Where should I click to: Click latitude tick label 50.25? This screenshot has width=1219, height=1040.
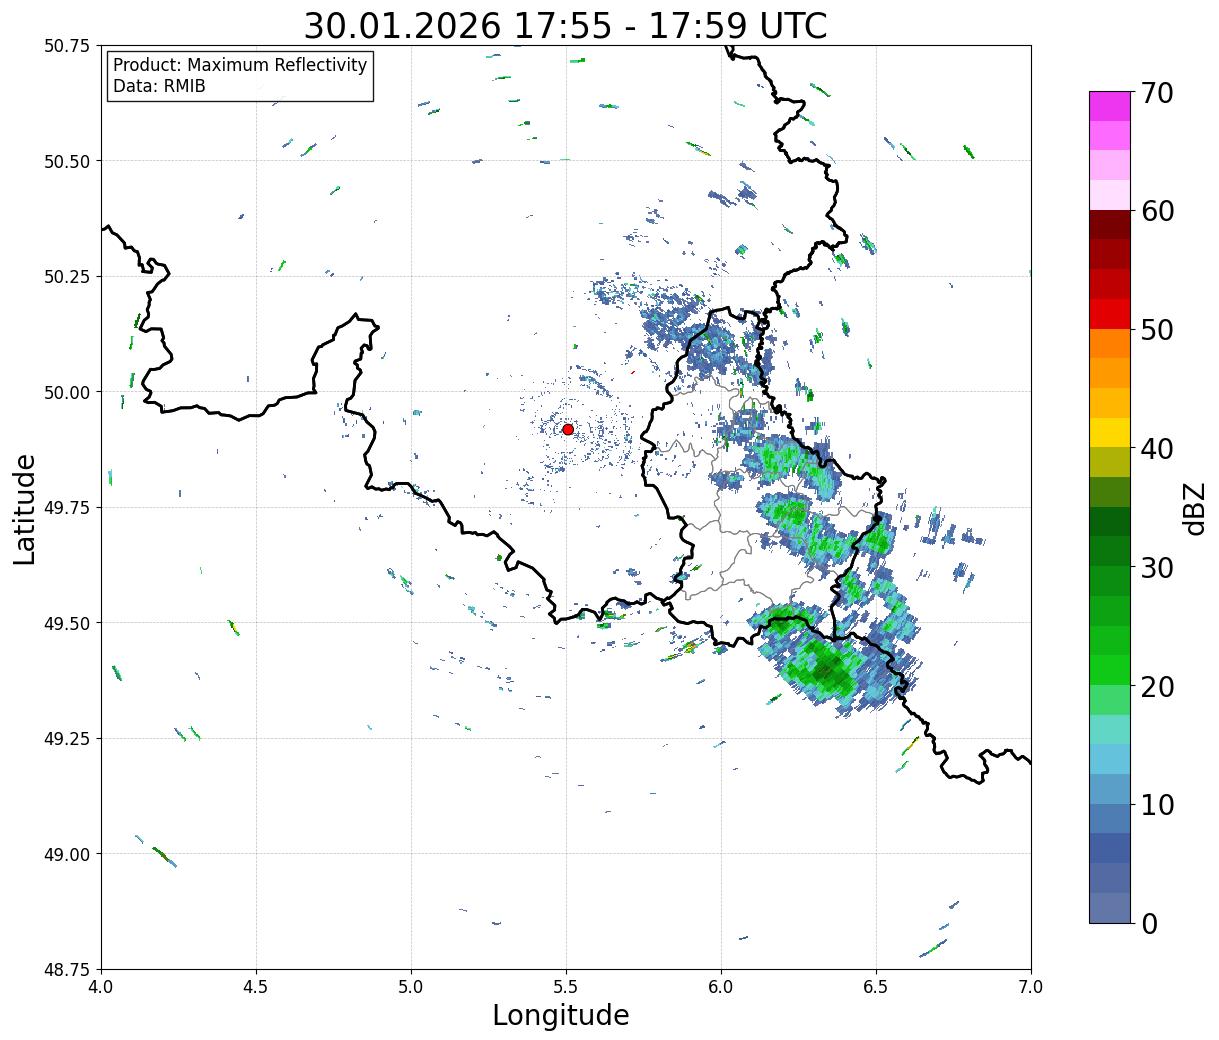(x=66, y=277)
